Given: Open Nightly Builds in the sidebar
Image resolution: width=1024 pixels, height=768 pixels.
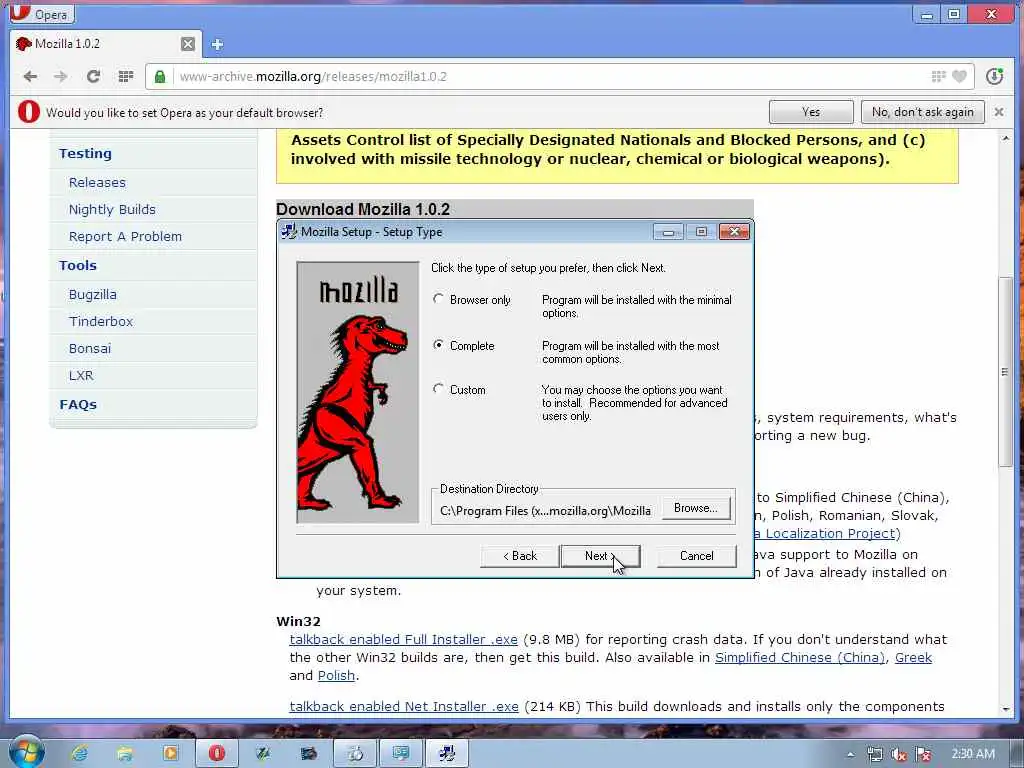Looking at the screenshot, I should (112, 210).
